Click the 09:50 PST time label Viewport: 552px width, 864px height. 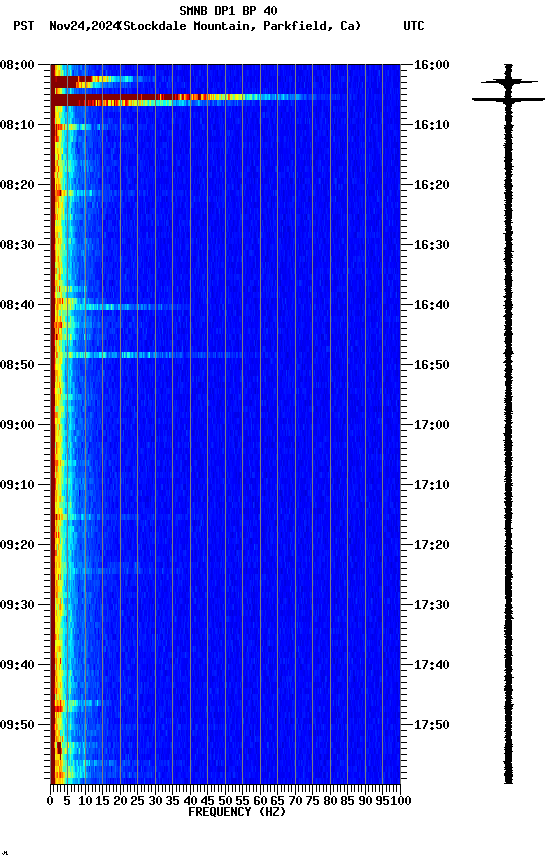[17, 725]
